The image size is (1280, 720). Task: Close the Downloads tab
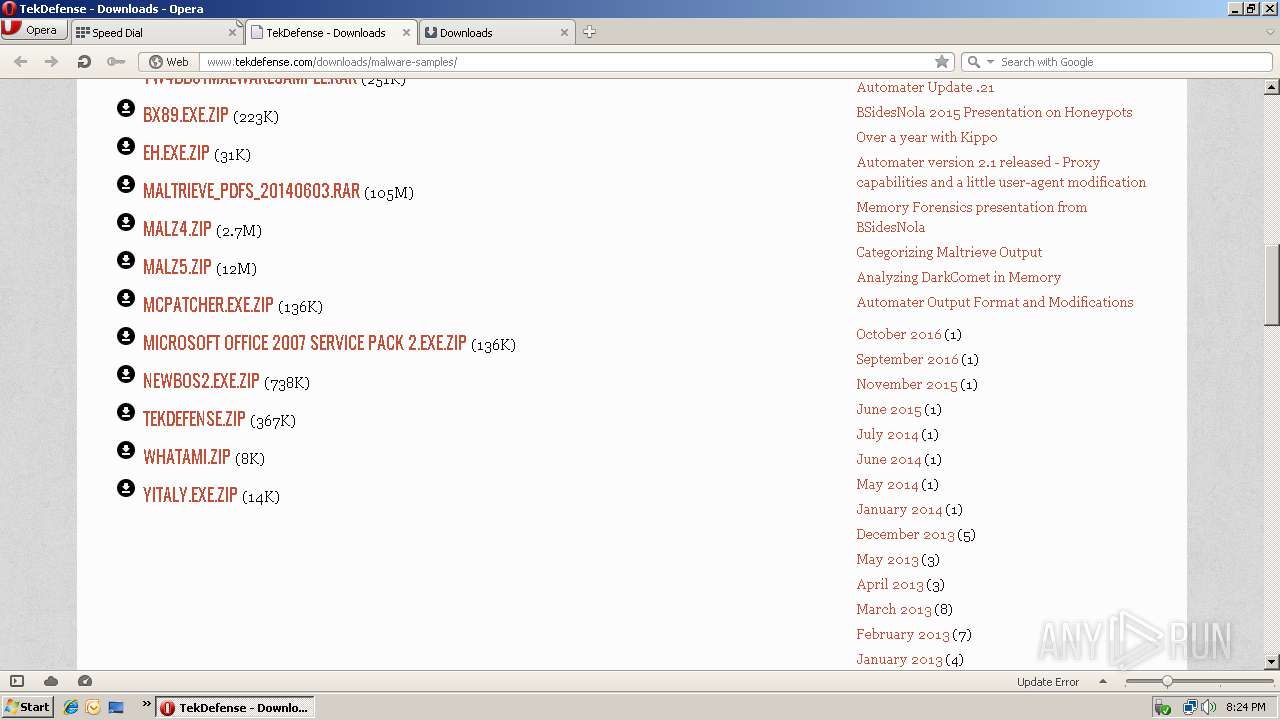pyautogui.click(x=564, y=32)
